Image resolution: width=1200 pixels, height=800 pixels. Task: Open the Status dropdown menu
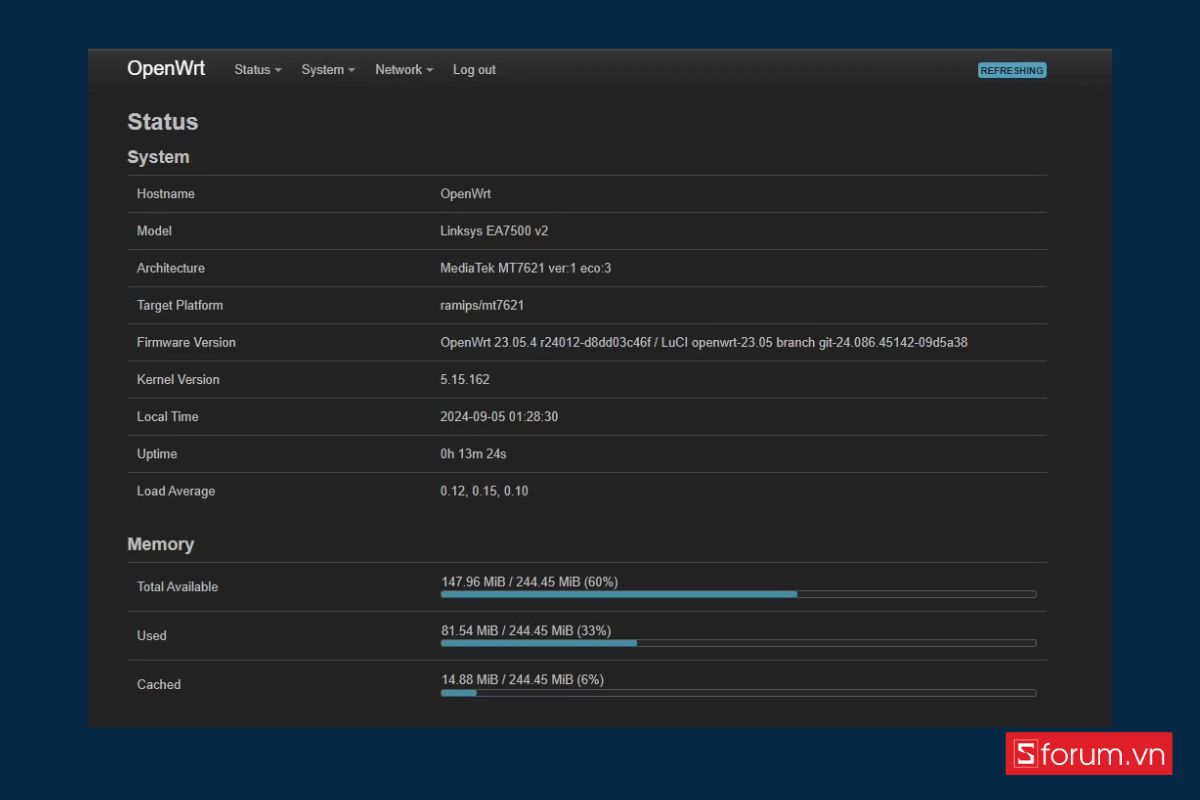[x=258, y=70]
